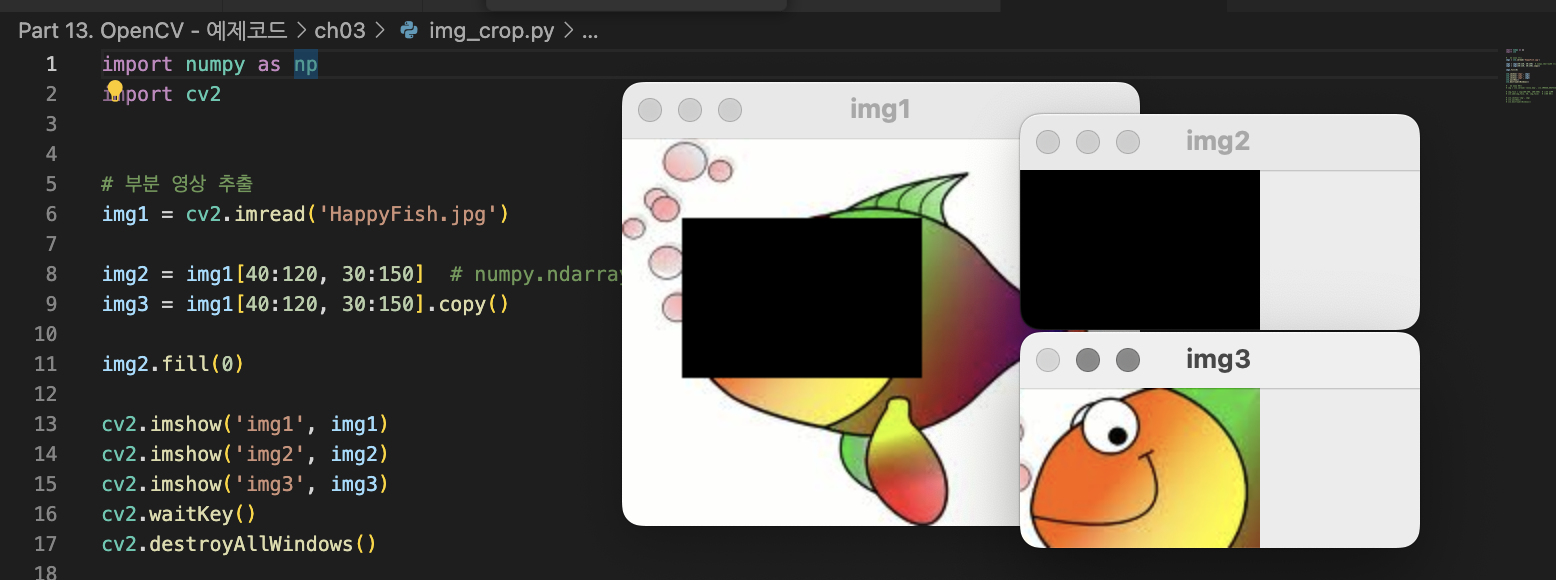Open the img_crop.py breadcrumb item
1556x580 pixels.
click(x=491, y=30)
